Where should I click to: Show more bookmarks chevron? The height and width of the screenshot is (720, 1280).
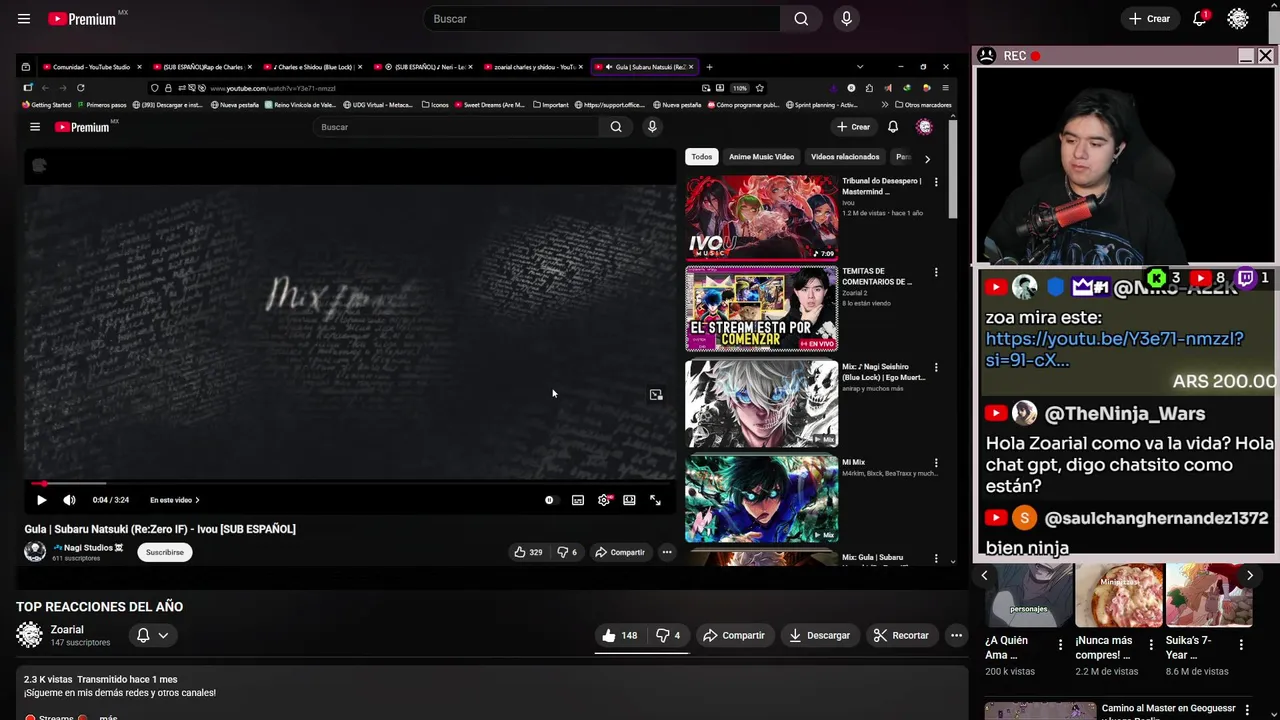(x=884, y=104)
